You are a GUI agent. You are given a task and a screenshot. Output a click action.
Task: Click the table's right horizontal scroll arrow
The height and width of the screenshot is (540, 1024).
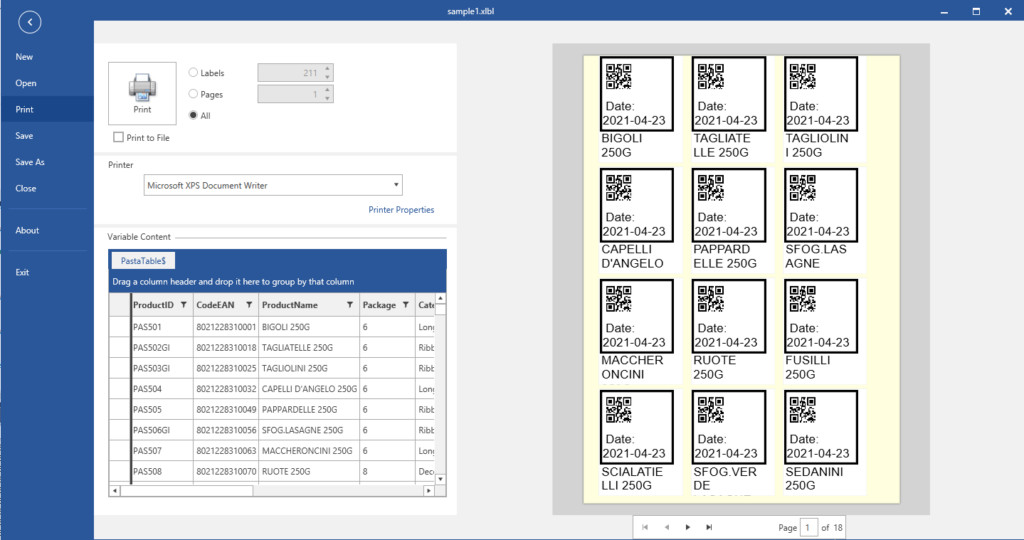[x=429, y=490]
